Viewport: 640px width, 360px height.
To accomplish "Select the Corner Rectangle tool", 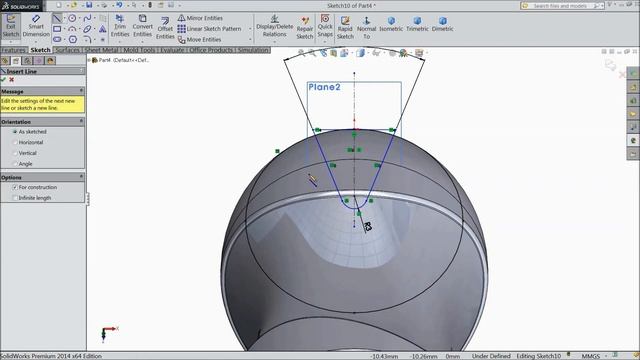I will tap(57, 29).
